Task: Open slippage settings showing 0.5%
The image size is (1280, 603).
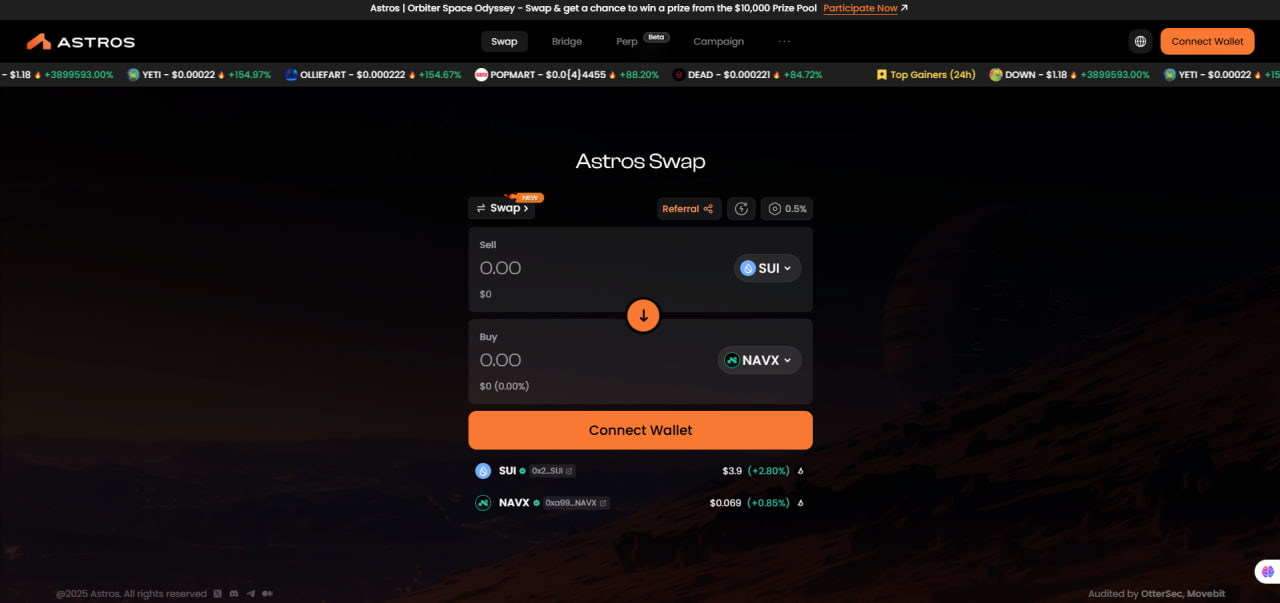Action: pos(787,209)
